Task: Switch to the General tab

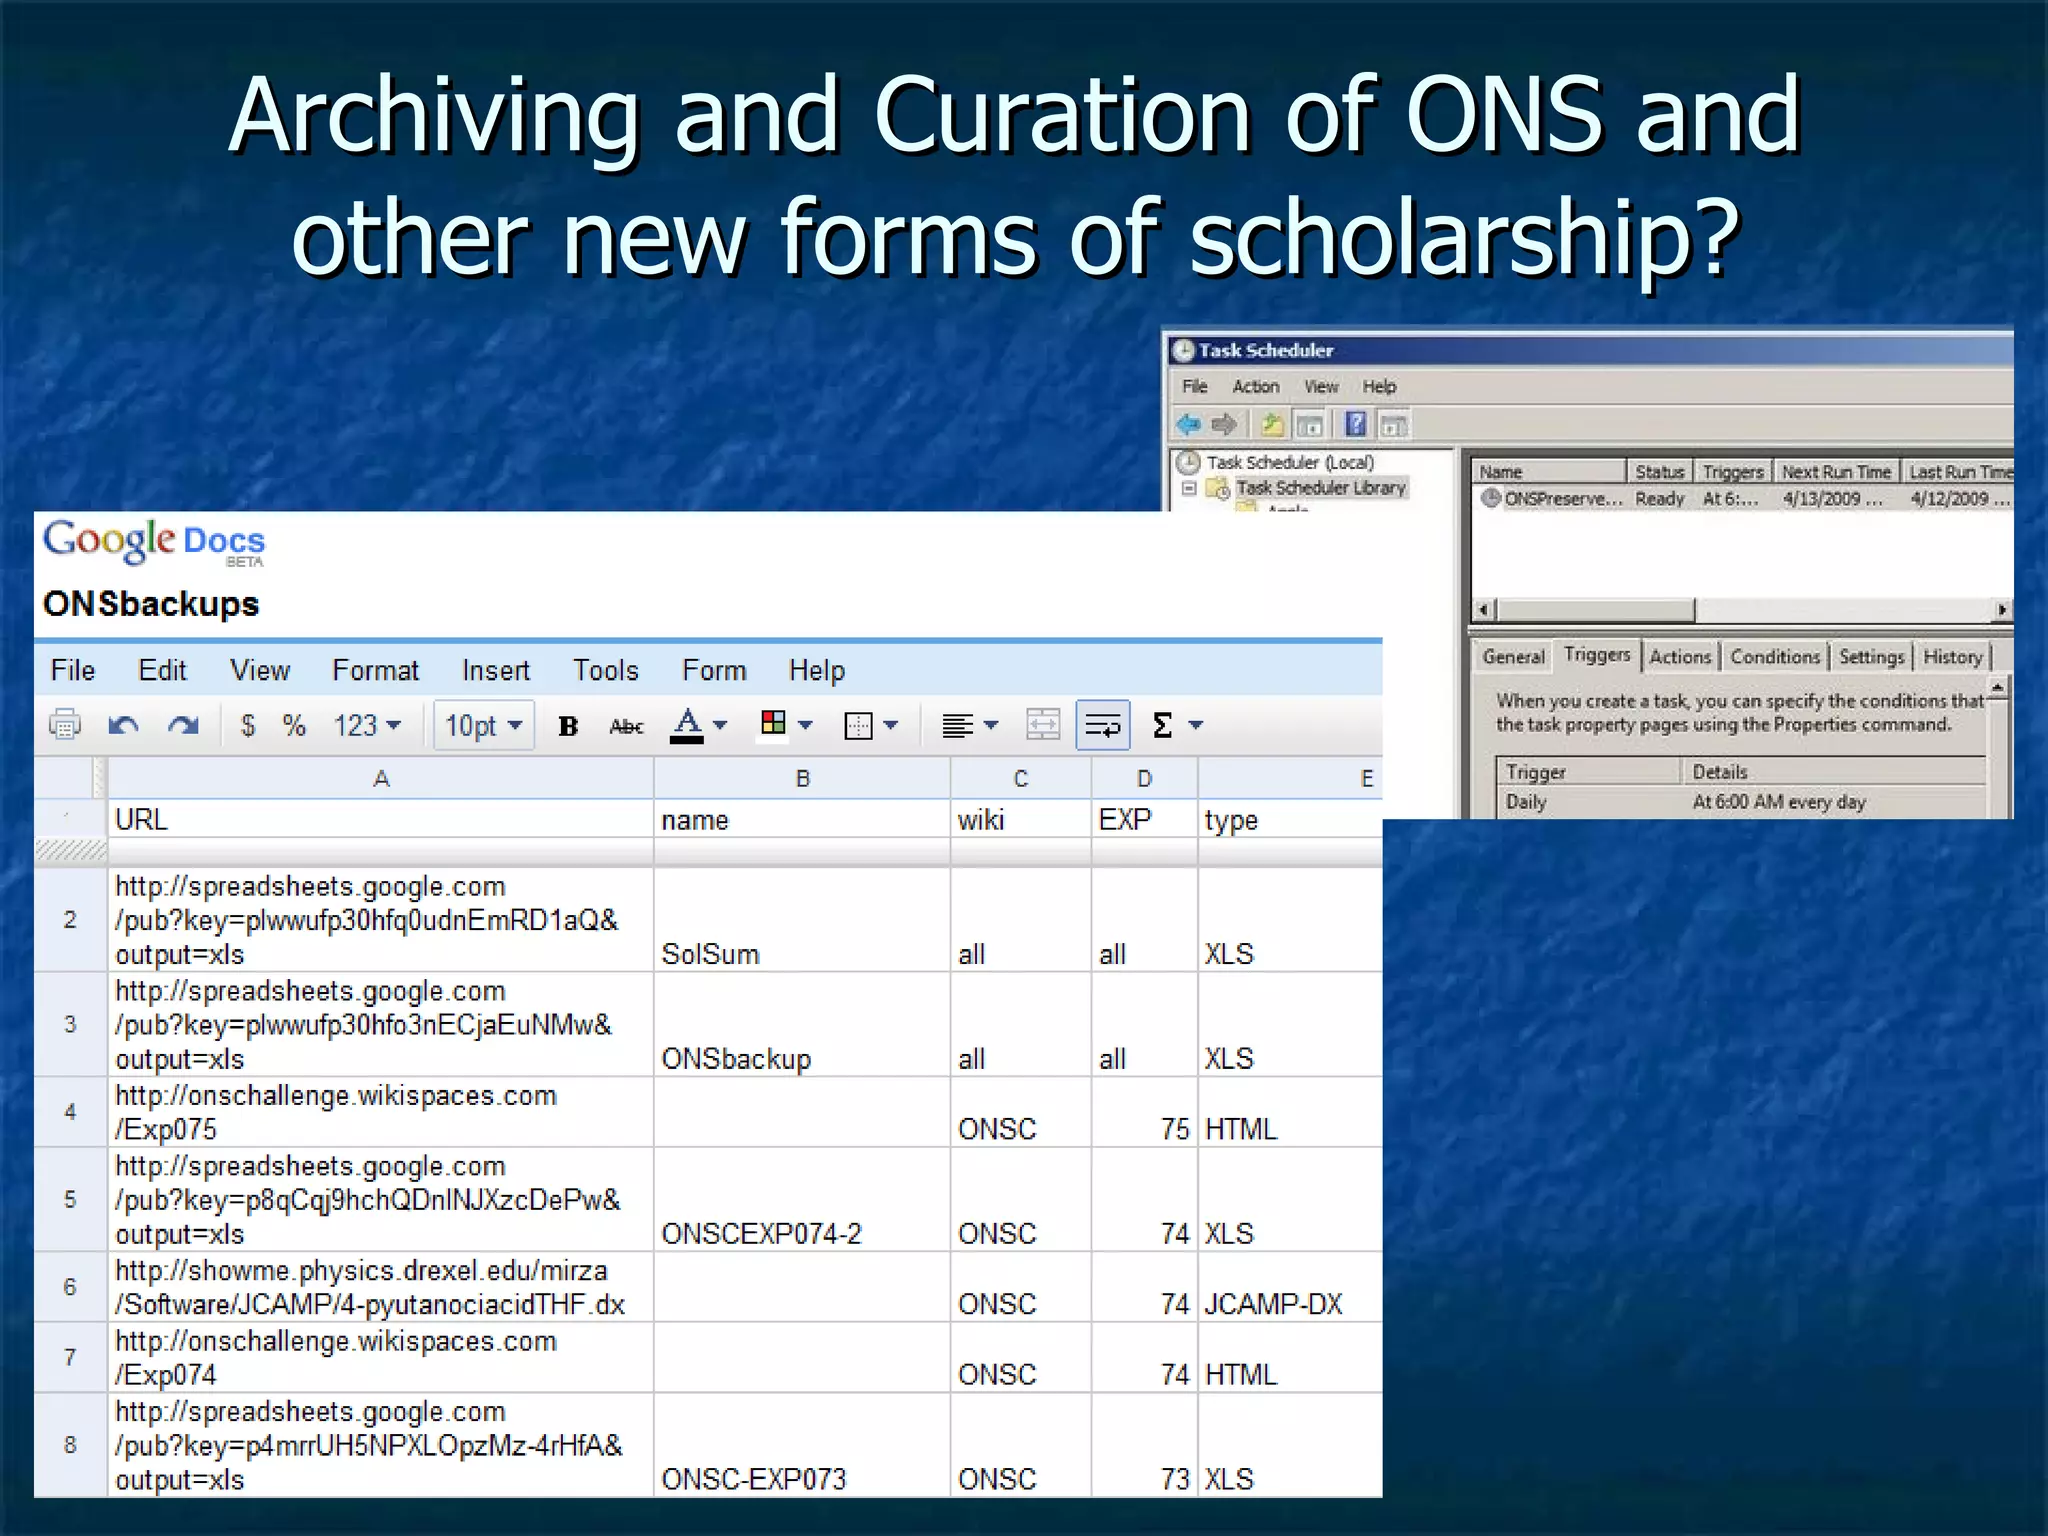Action: coord(1513,657)
